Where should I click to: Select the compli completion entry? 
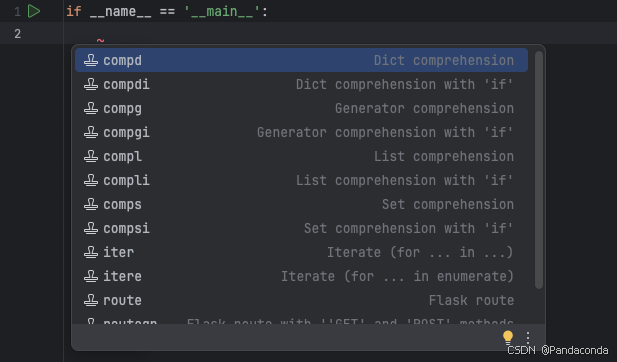pos(301,180)
